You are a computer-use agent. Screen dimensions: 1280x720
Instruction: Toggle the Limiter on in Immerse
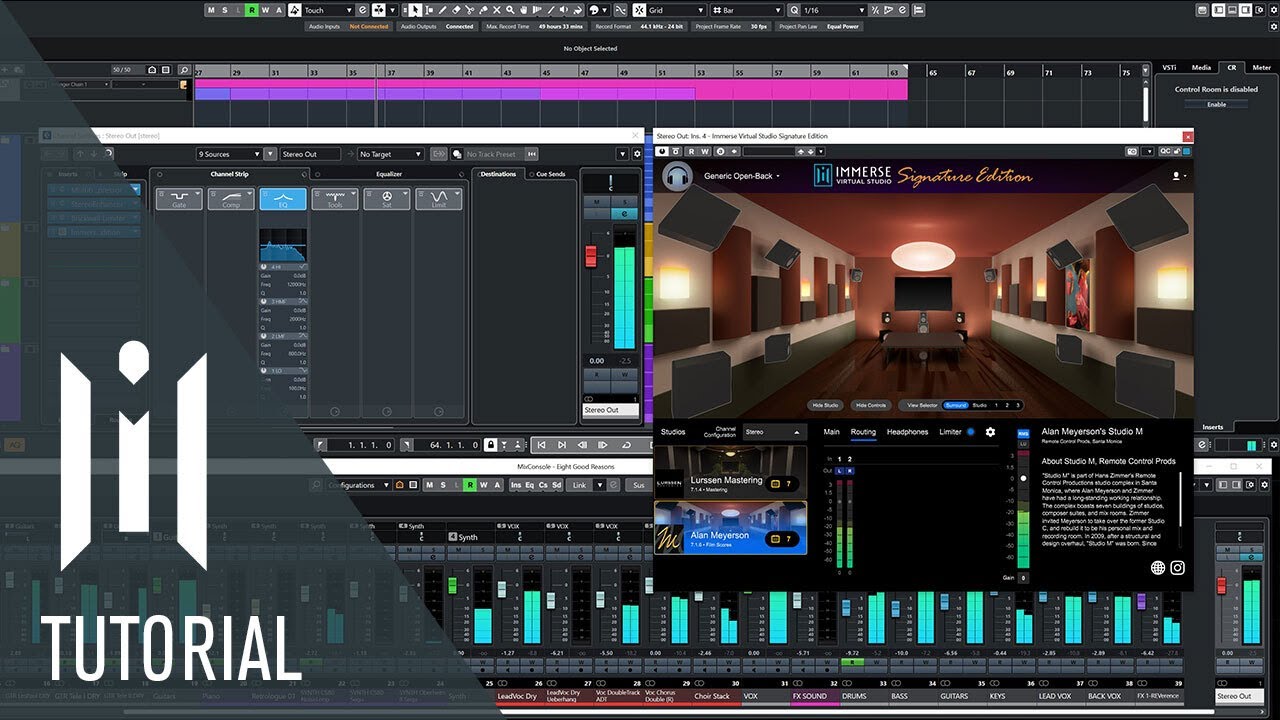pos(970,432)
